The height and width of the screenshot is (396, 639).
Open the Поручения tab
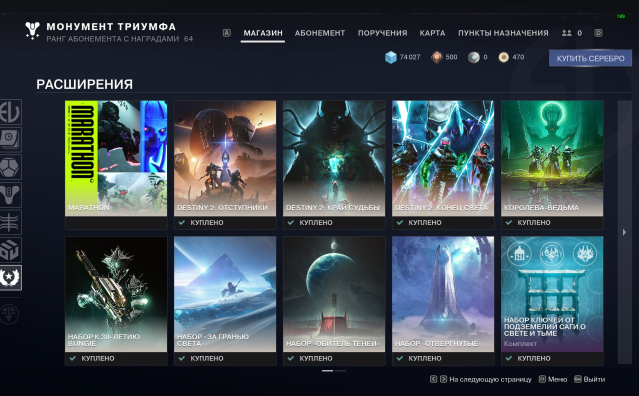pos(382,33)
